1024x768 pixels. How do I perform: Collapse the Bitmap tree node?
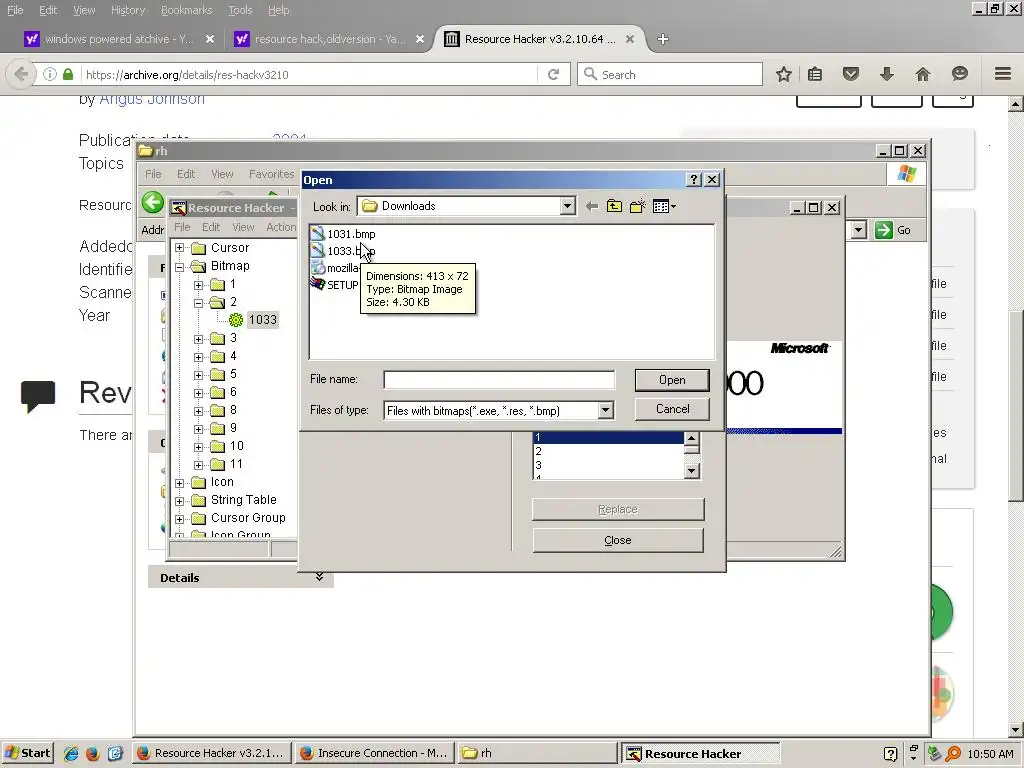pyautogui.click(x=180, y=266)
